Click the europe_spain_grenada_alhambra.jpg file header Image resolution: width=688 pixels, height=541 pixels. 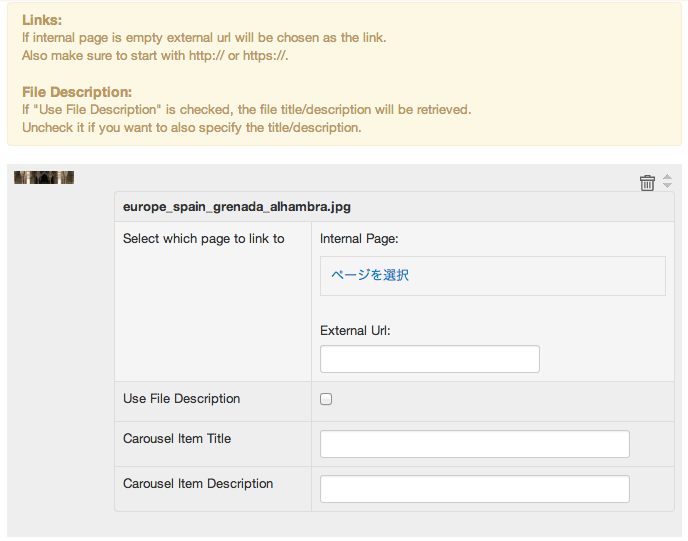[236, 207]
